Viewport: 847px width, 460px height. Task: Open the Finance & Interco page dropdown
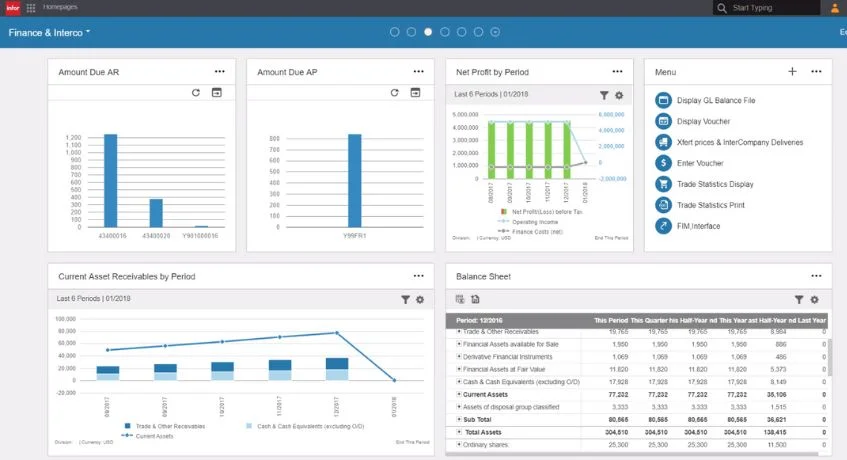pos(49,32)
